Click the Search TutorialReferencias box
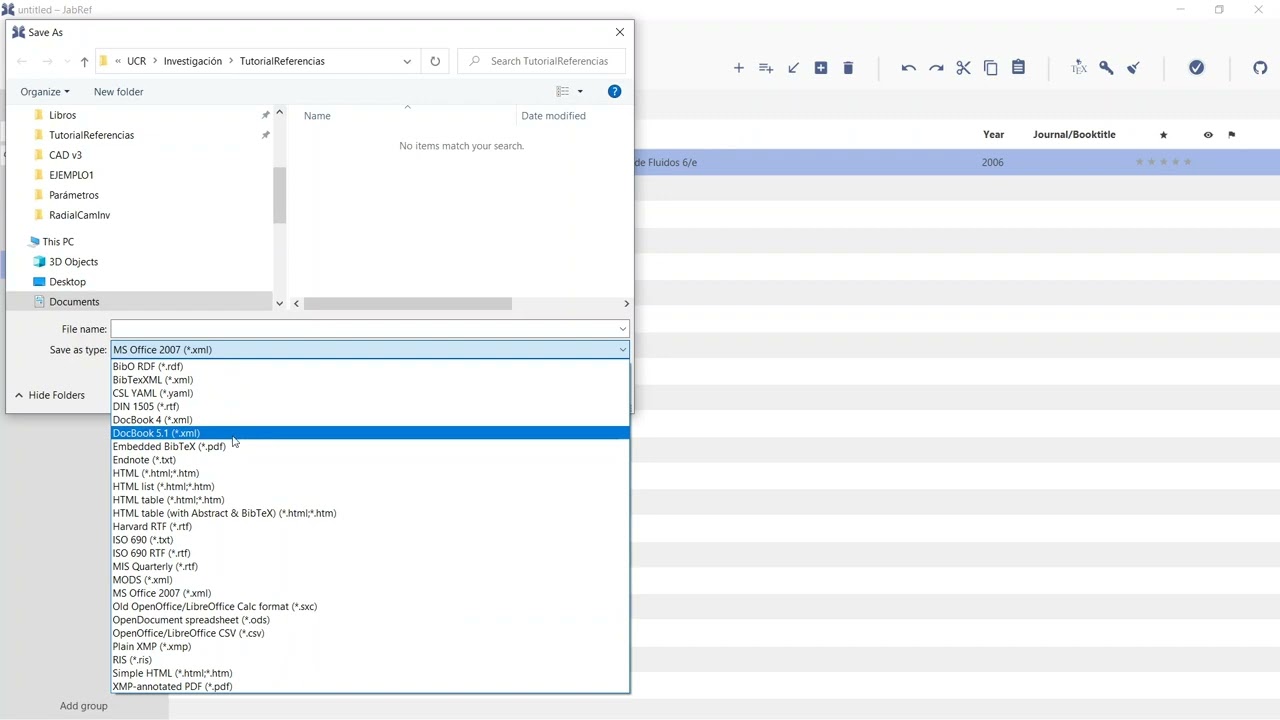This screenshot has height=720, width=1280. 542,61
